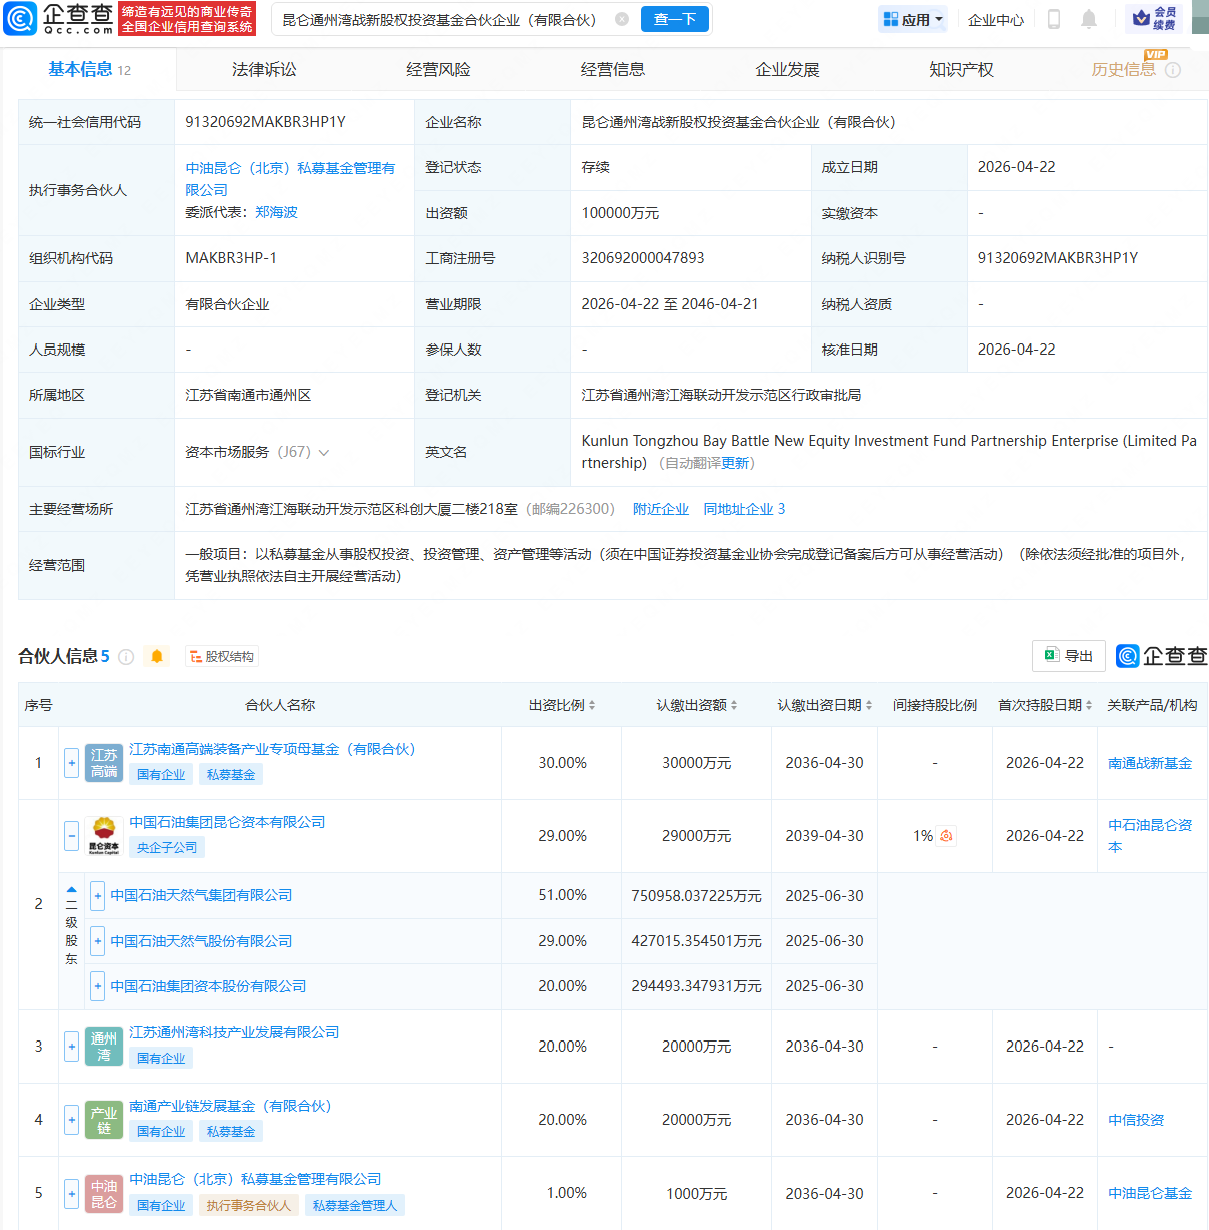Expand 中国石油集团资本股份有限公司 shareholders
Viewport: 1209px width, 1230px height.
tap(97, 986)
